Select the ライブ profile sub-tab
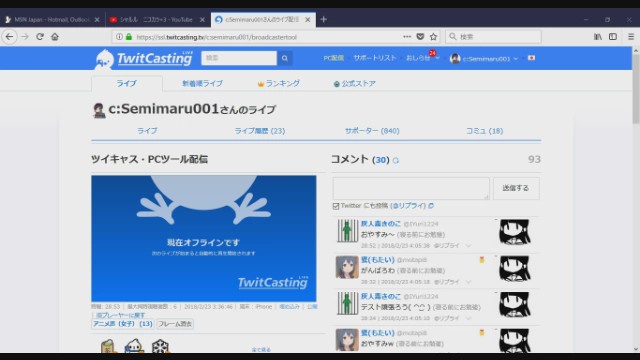The image size is (640, 360). point(147,131)
